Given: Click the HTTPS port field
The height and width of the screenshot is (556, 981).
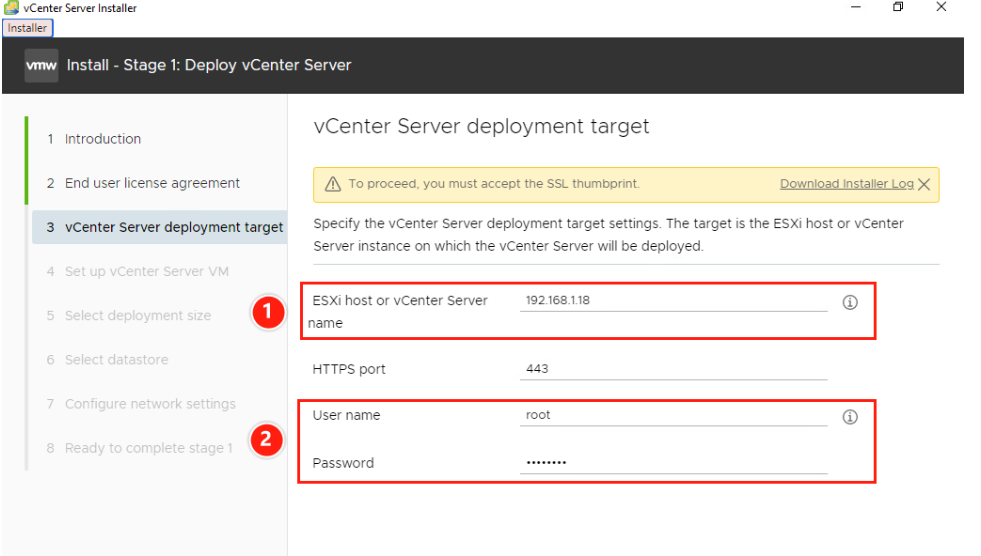Looking at the screenshot, I should (673, 369).
